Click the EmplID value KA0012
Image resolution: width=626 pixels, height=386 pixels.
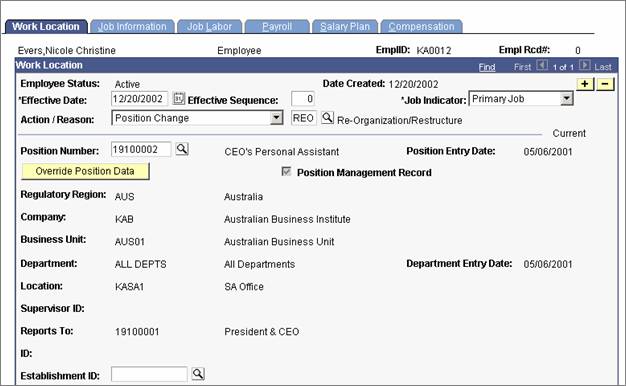point(434,51)
